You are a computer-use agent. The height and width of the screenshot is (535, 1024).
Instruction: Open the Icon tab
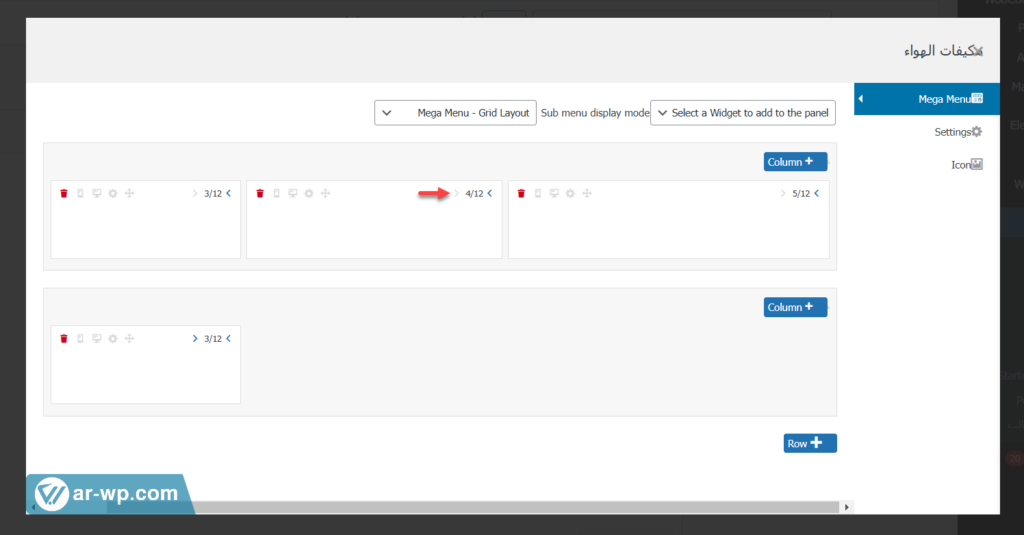tap(967, 165)
